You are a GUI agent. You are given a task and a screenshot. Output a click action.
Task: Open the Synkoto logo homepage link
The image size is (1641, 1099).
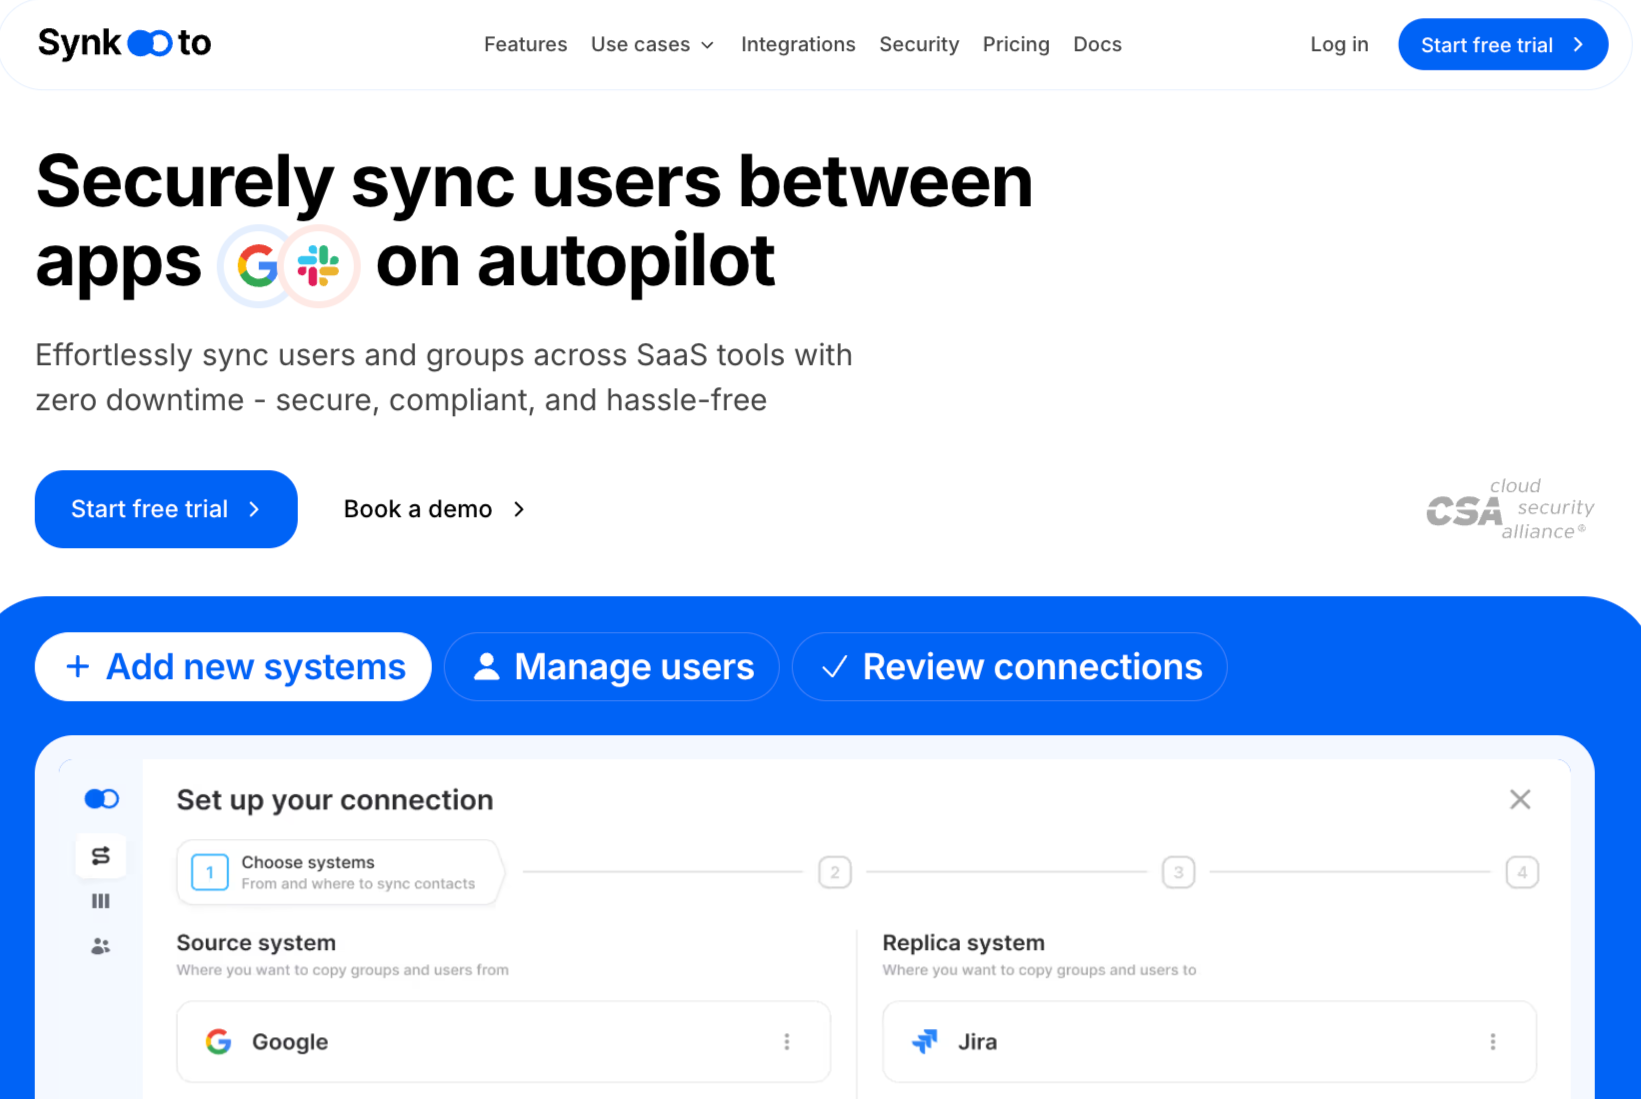(x=124, y=43)
